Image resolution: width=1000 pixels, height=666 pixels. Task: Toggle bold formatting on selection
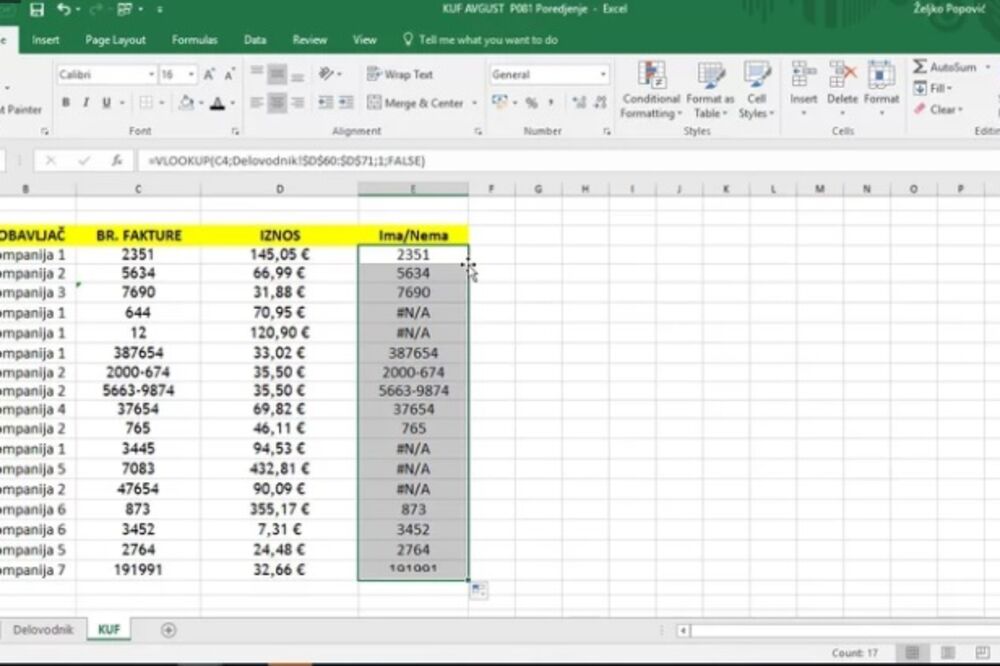point(64,103)
